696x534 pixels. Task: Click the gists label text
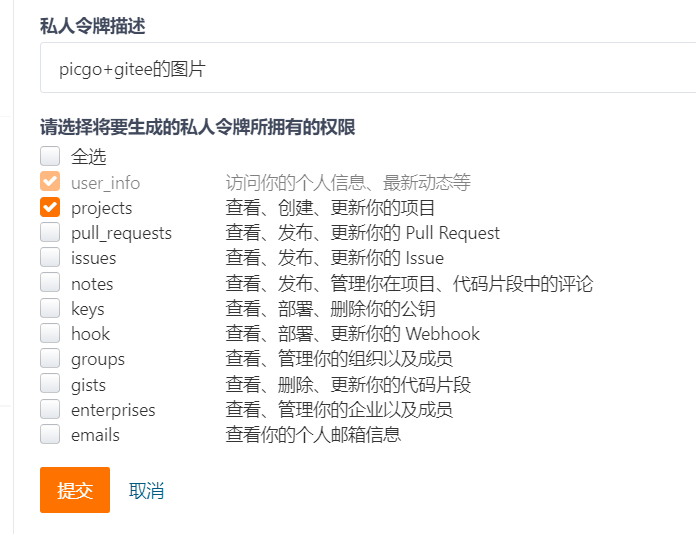coord(88,385)
